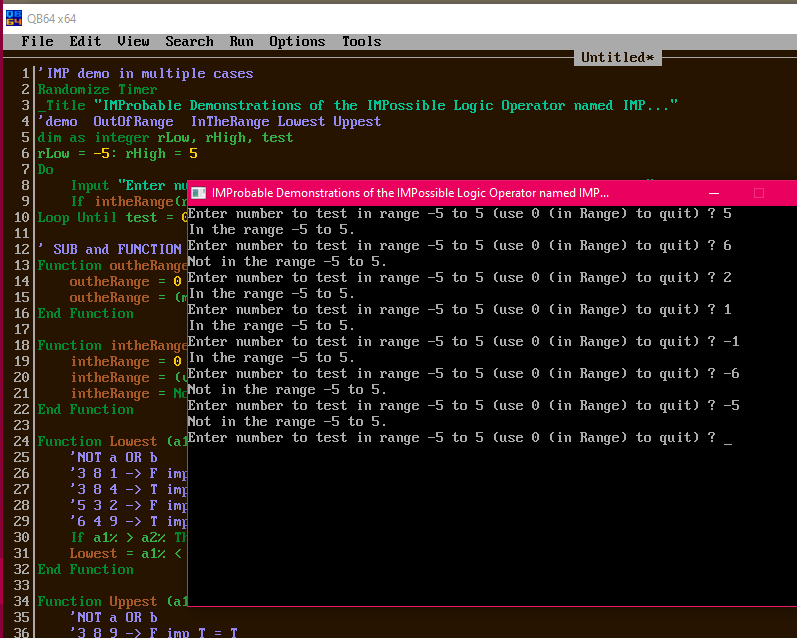
Task: Open the File menu
Action: pyautogui.click(x=38, y=41)
